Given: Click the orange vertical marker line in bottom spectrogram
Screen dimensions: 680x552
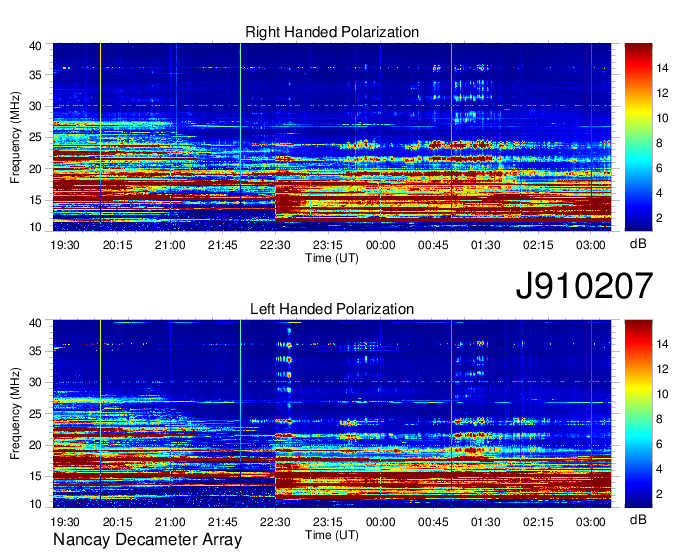Looking at the screenshot, I should point(451,403).
